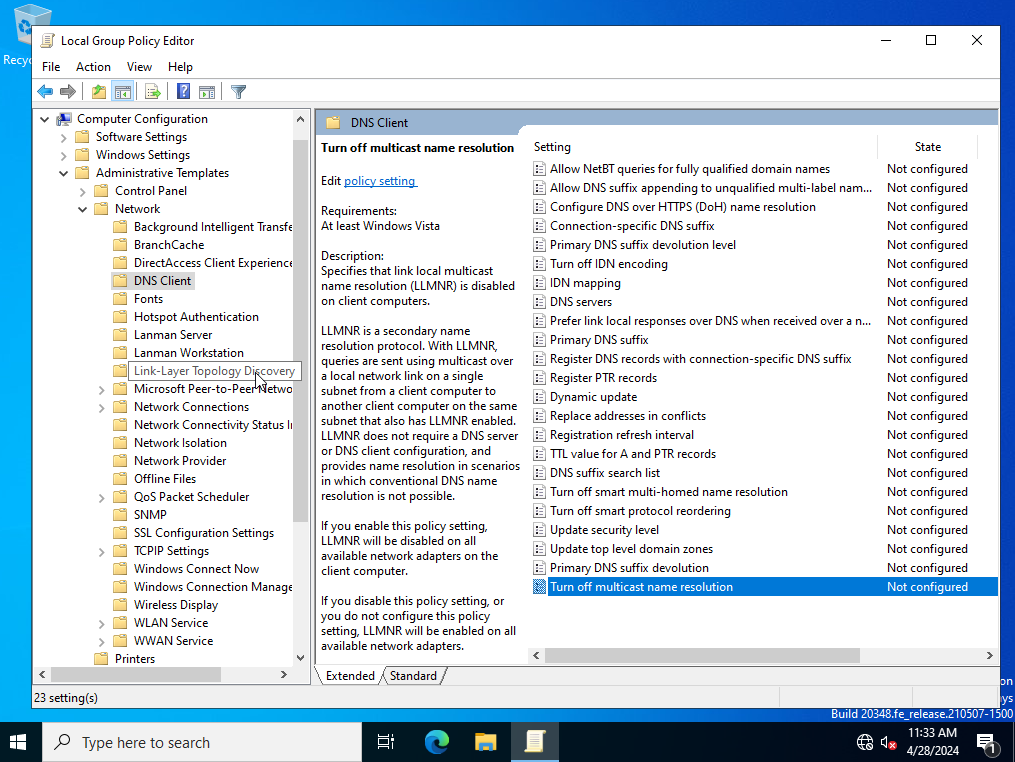Toggle the Show/Hide Console Tree icon
This screenshot has height=762, width=1015.
(122, 91)
